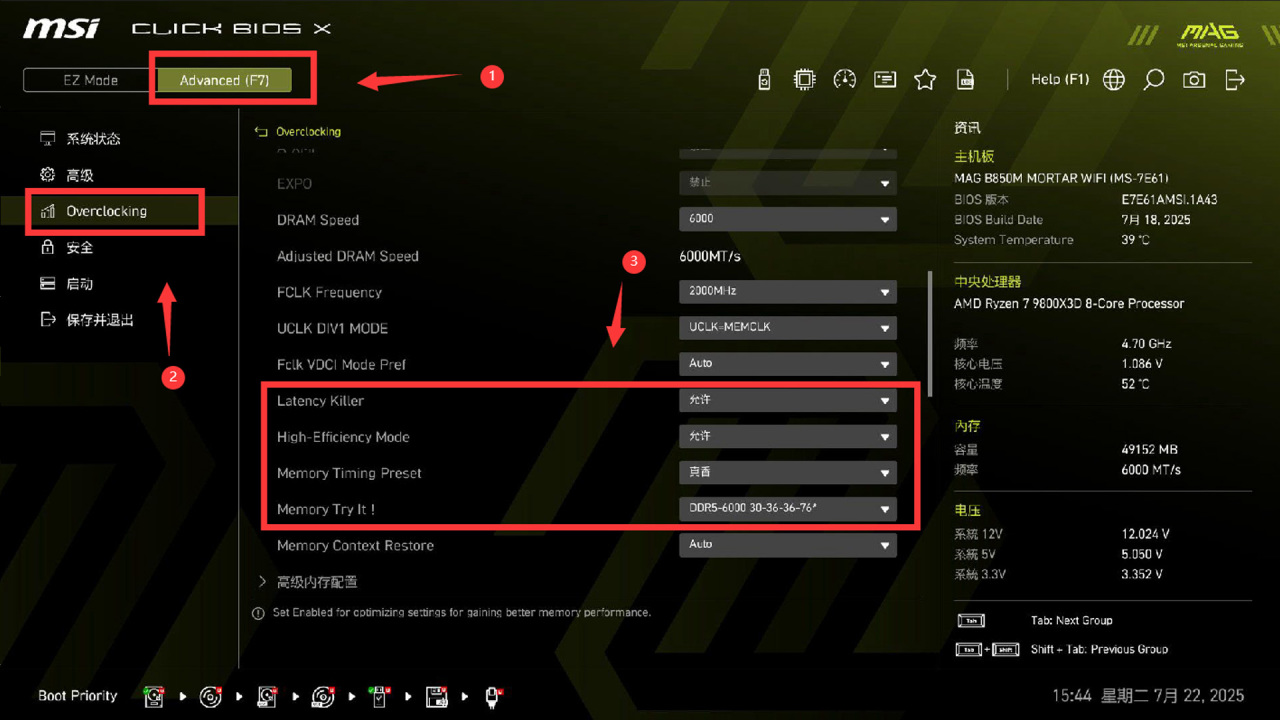This screenshot has height=720, width=1280.
Task: Click the CPU chip icon in top toolbar
Action: pyautogui.click(x=804, y=80)
